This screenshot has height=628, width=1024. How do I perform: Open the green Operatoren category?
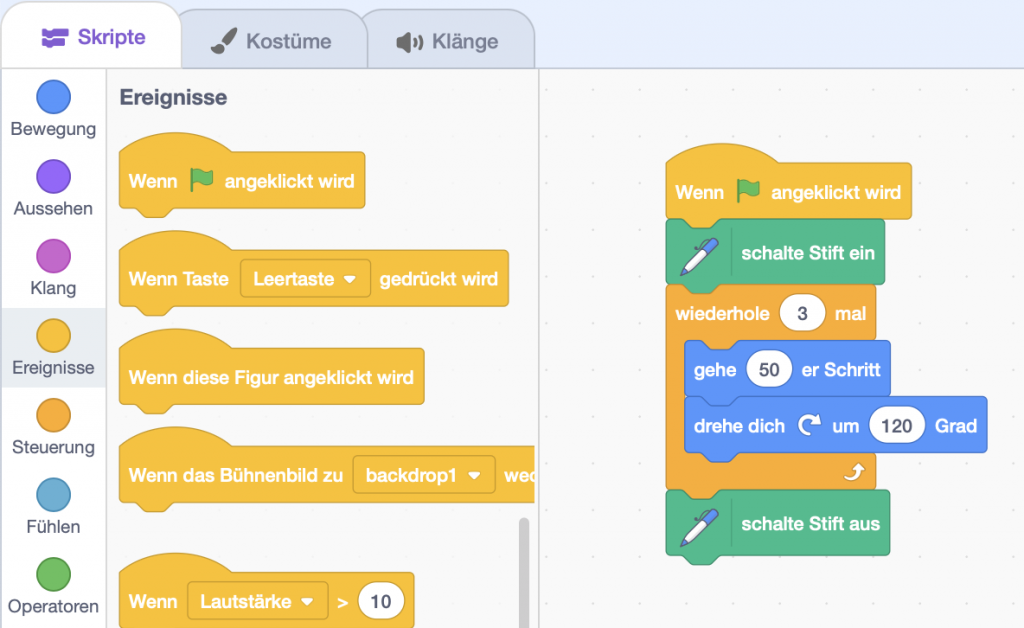point(53,575)
